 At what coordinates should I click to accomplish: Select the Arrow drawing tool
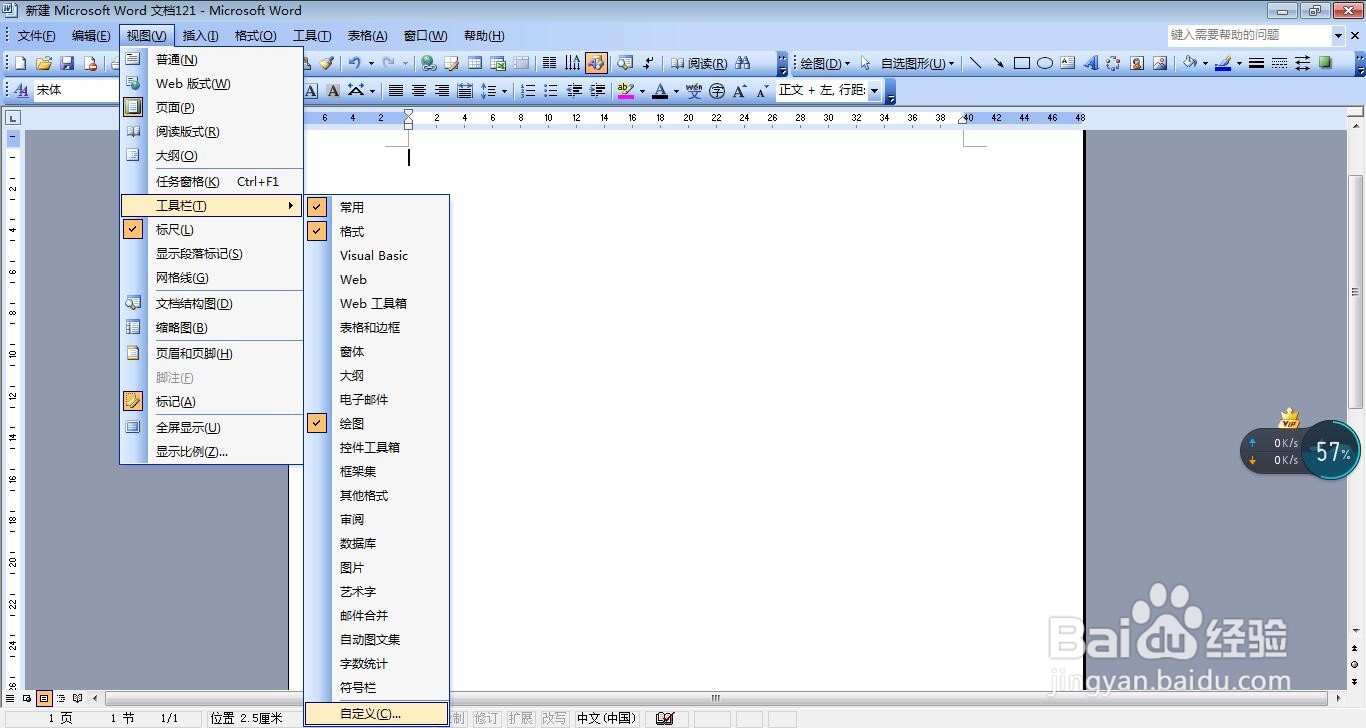tap(998, 63)
